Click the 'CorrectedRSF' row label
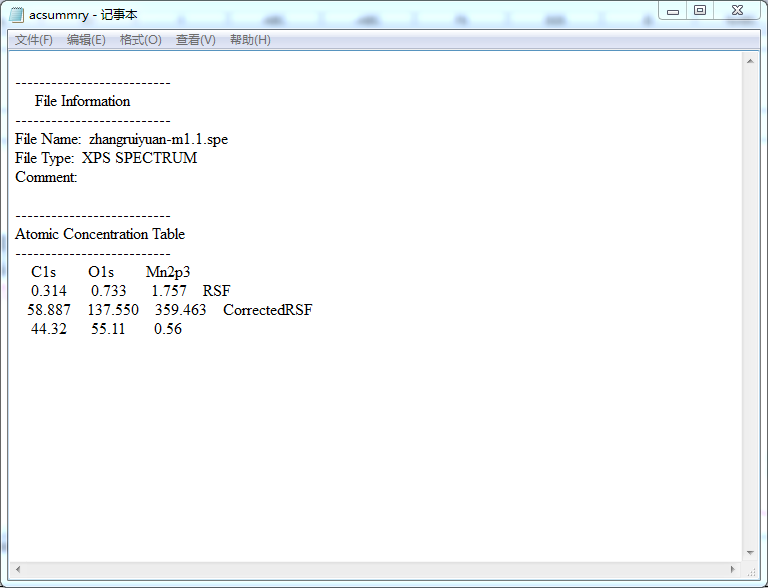Screen dimensions: 768x588 (268, 310)
